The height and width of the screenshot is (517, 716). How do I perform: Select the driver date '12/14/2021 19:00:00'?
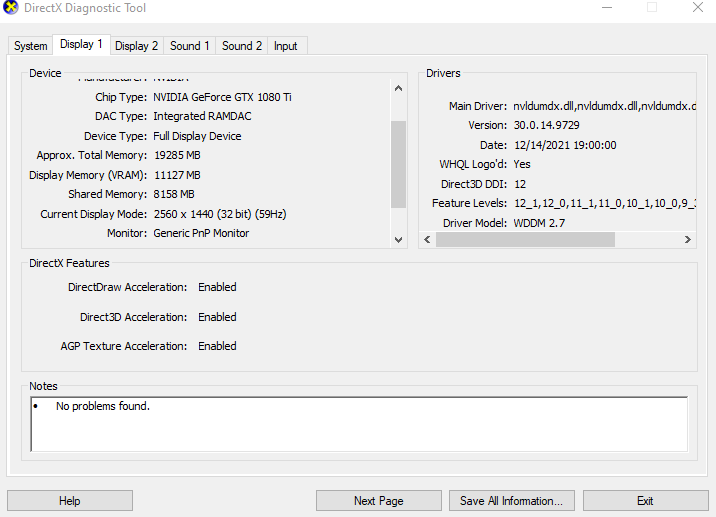[x=565, y=145]
